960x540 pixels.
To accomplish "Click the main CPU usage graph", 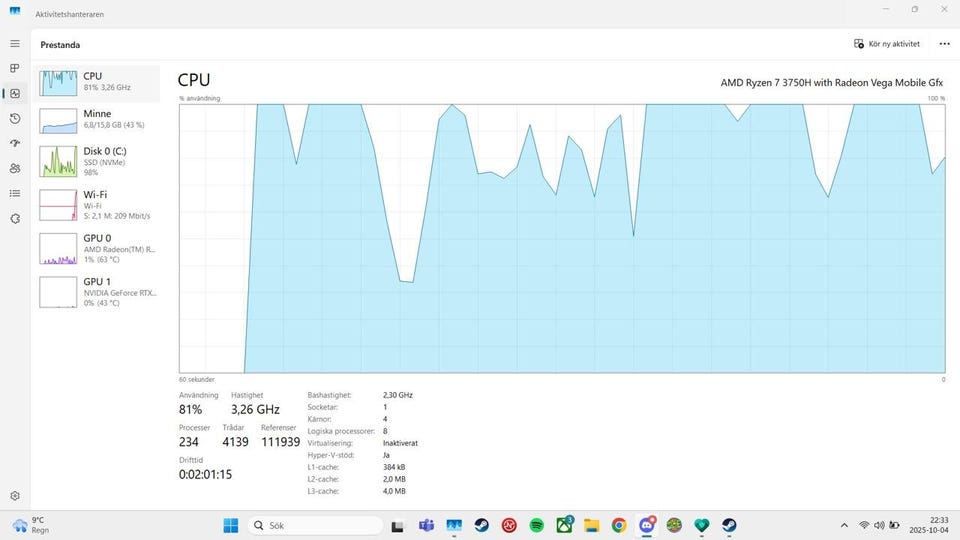I will 562,238.
